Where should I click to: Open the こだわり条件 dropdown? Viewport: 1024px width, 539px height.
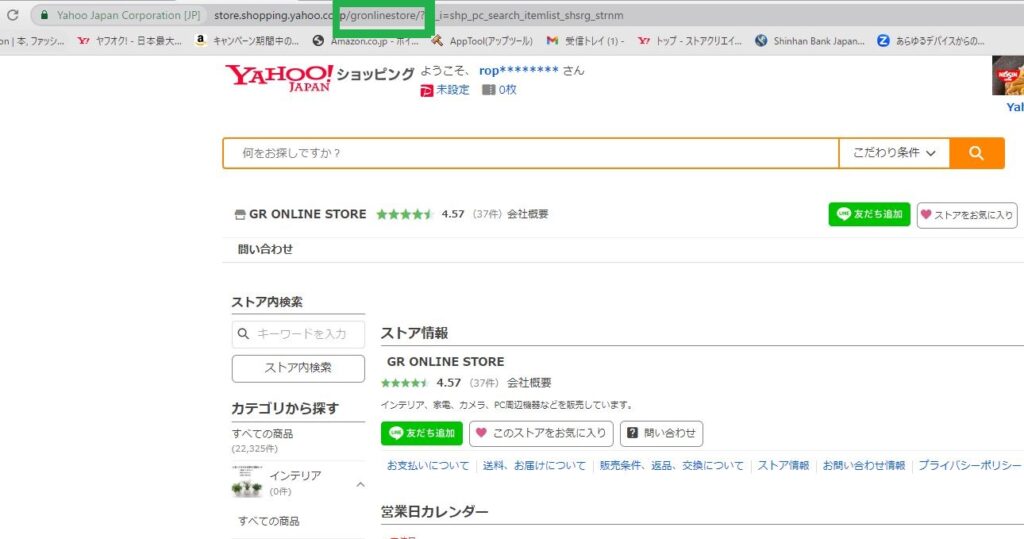click(894, 153)
